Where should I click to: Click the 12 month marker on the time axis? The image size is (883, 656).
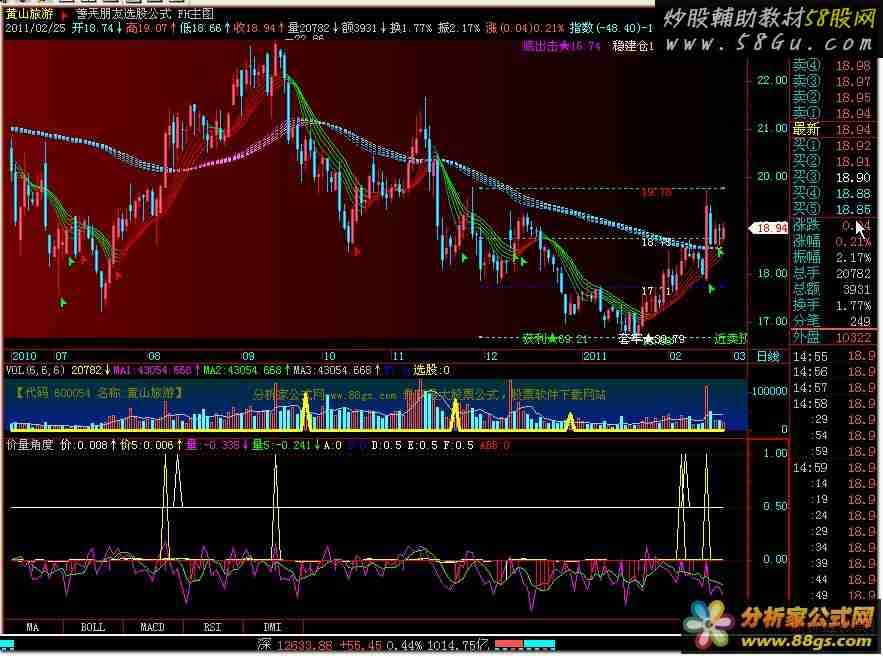point(491,356)
